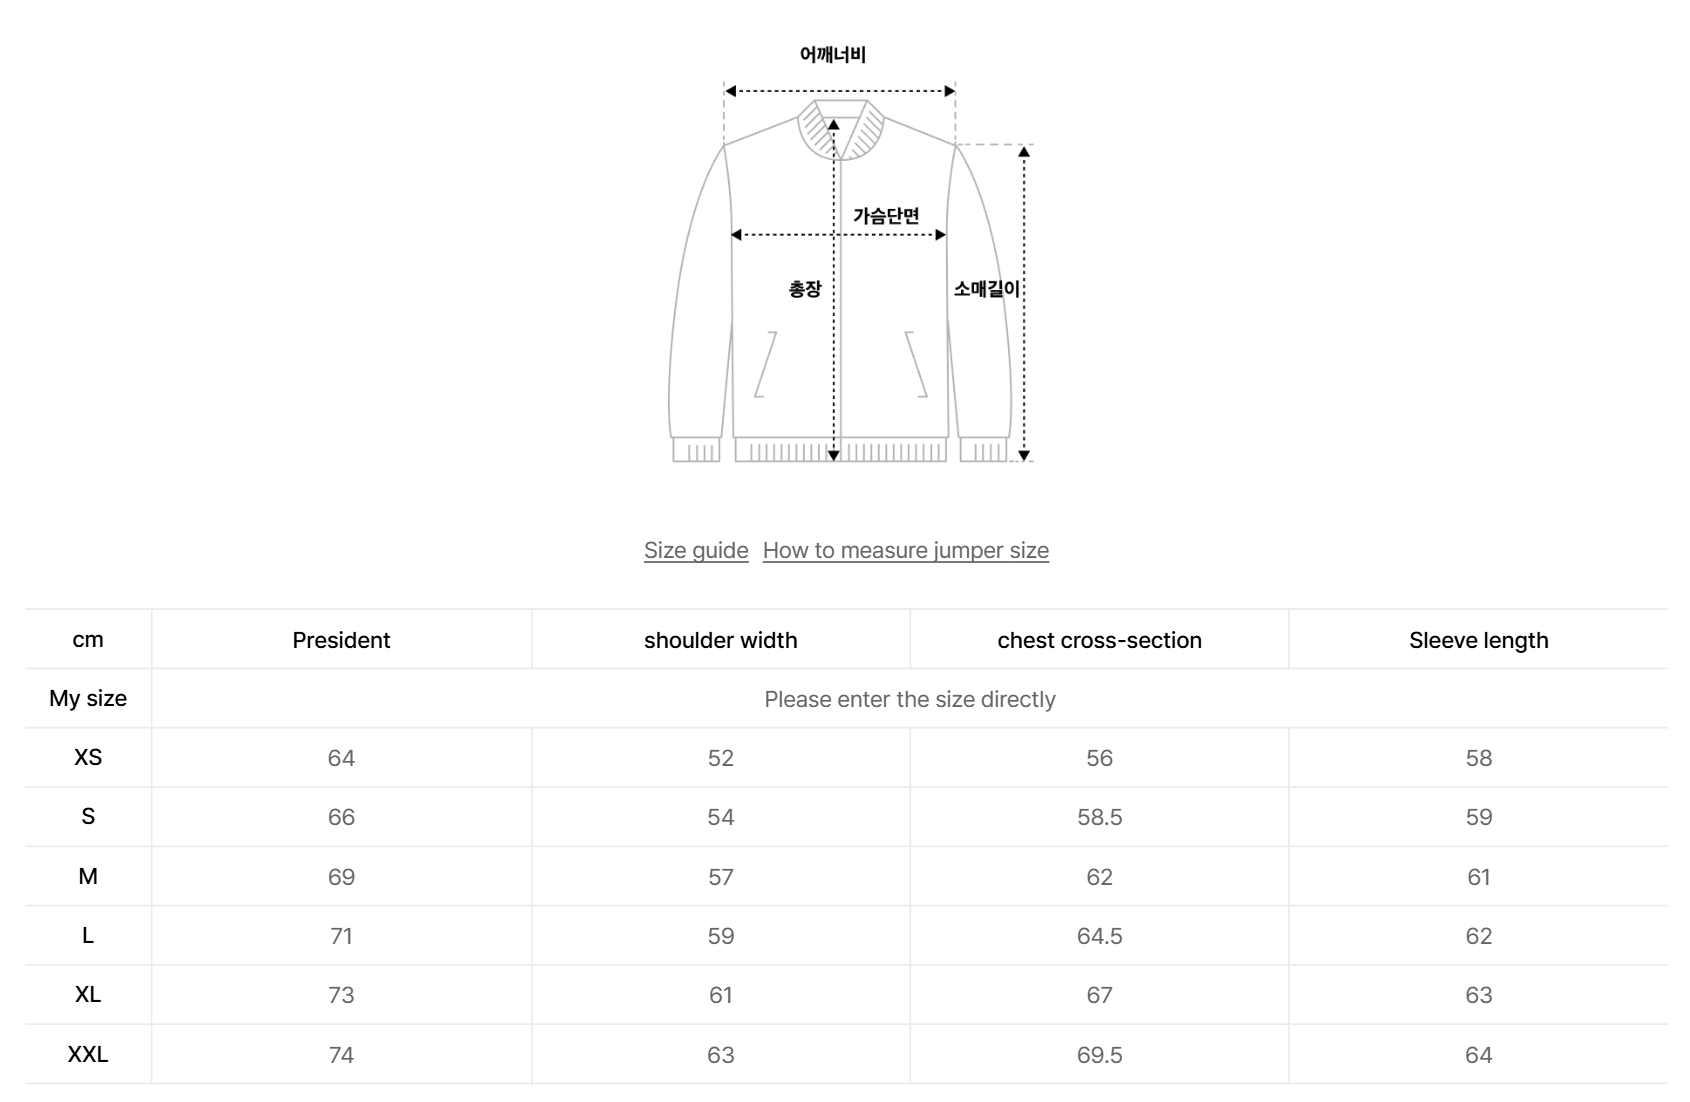This screenshot has width=1690, height=1102.
Task: Select the M size row
Action: click(x=88, y=877)
